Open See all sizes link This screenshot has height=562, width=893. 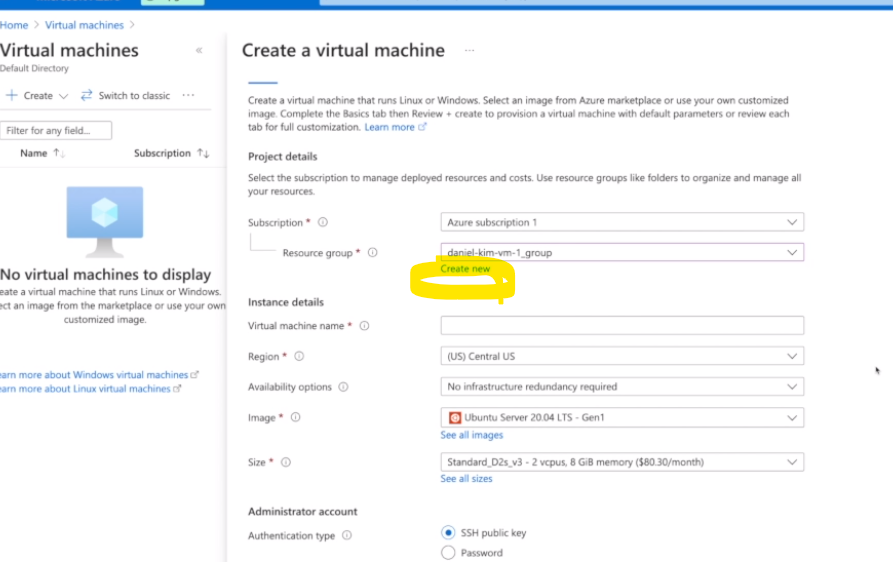[466, 479]
